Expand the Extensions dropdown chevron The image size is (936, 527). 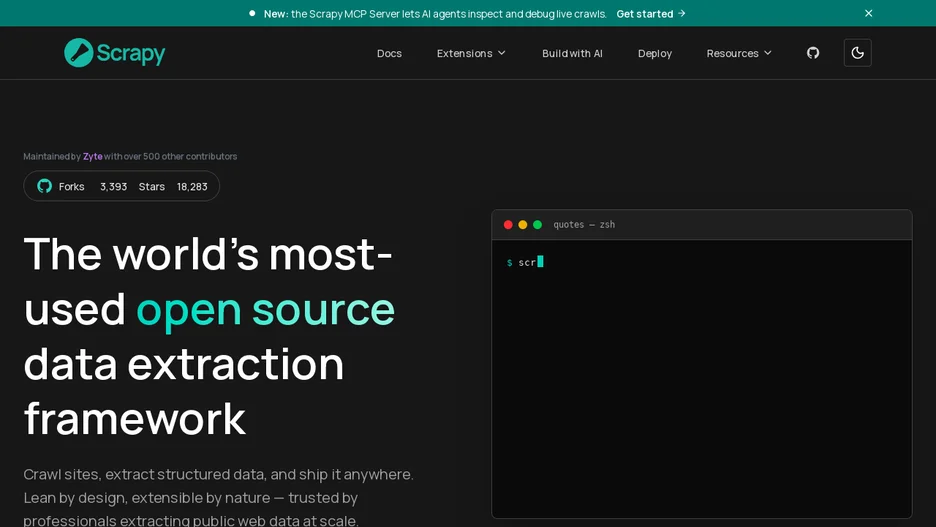502,53
